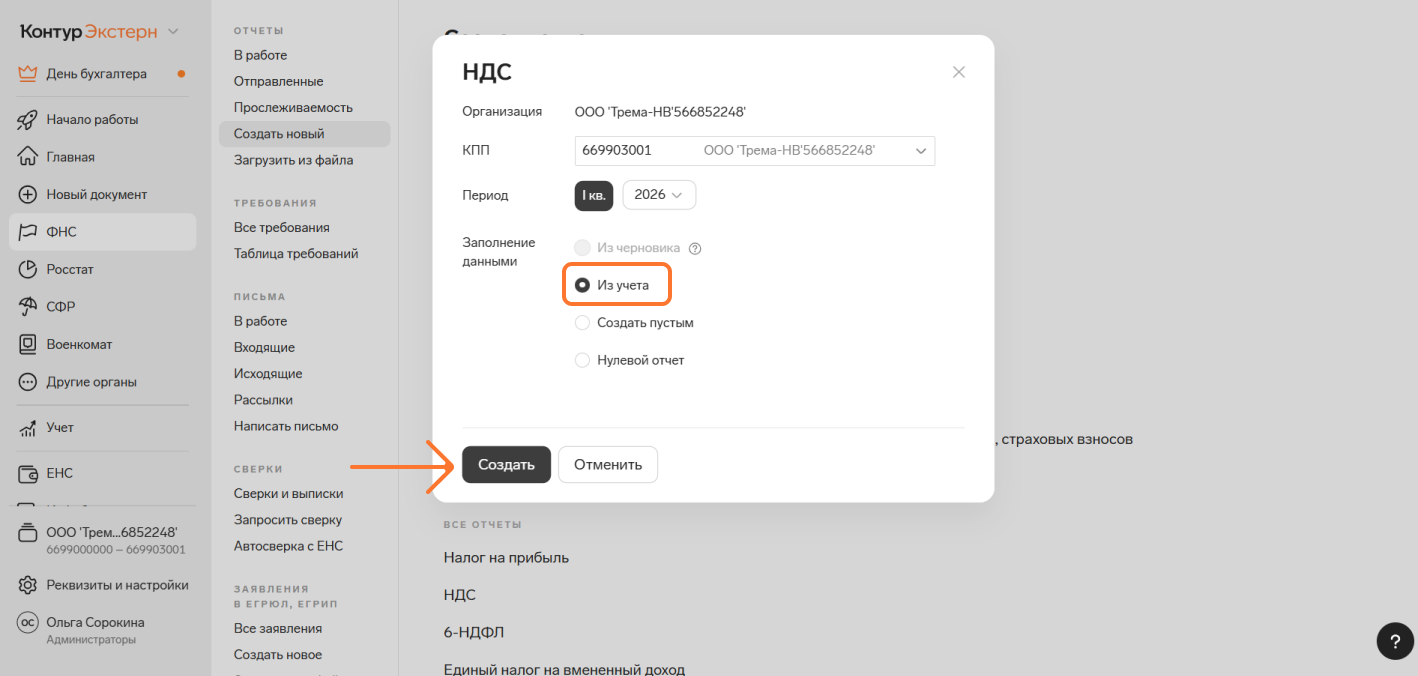Image resolution: width=1418 pixels, height=676 pixels.
Task: Open the 2026 year dropdown
Action: [659, 195]
